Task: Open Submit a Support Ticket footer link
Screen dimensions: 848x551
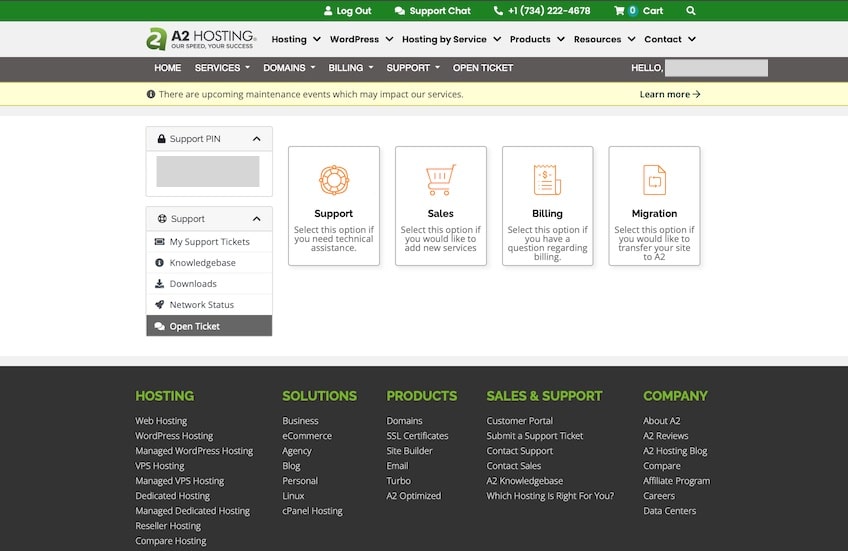Action: [534, 435]
